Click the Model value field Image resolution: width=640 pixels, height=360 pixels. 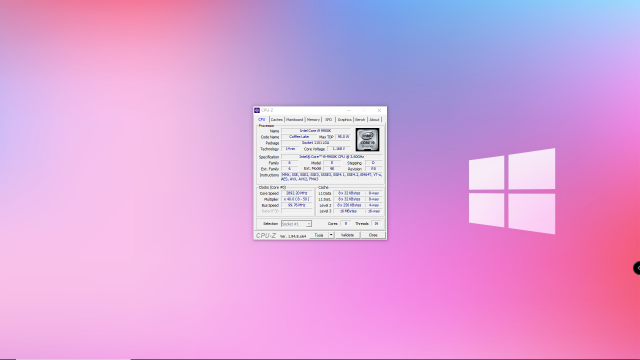[x=332, y=163]
